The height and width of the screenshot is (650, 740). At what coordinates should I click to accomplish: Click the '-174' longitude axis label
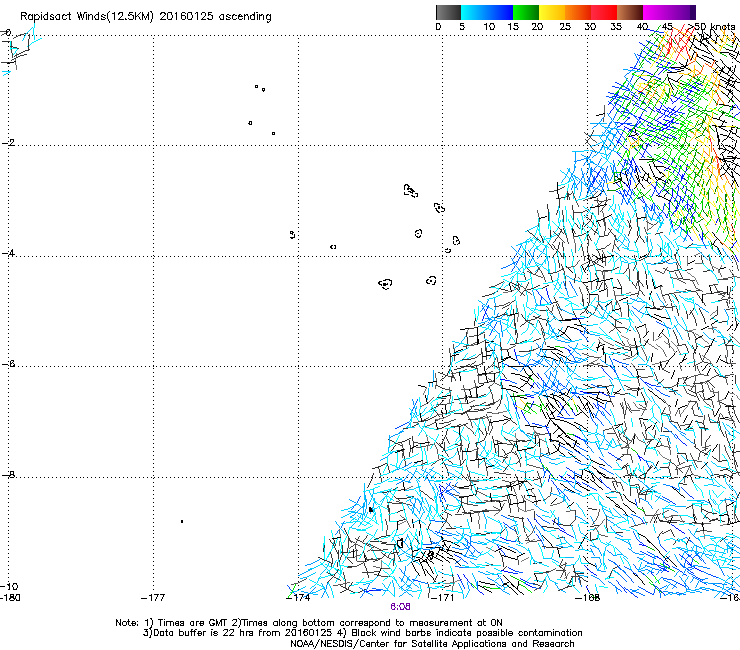pyautogui.click(x=298, y=598)
